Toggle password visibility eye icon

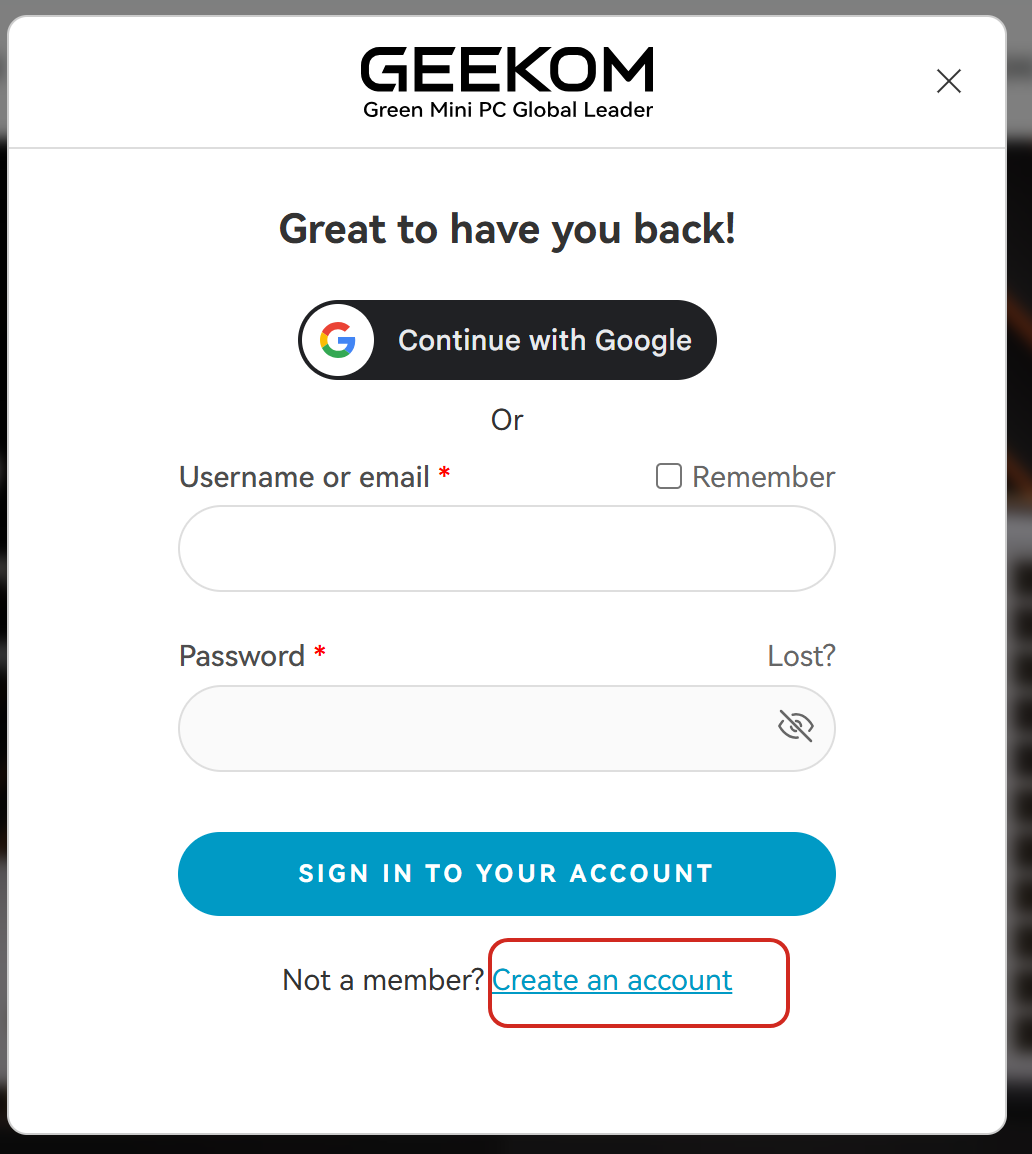(796, 726)
